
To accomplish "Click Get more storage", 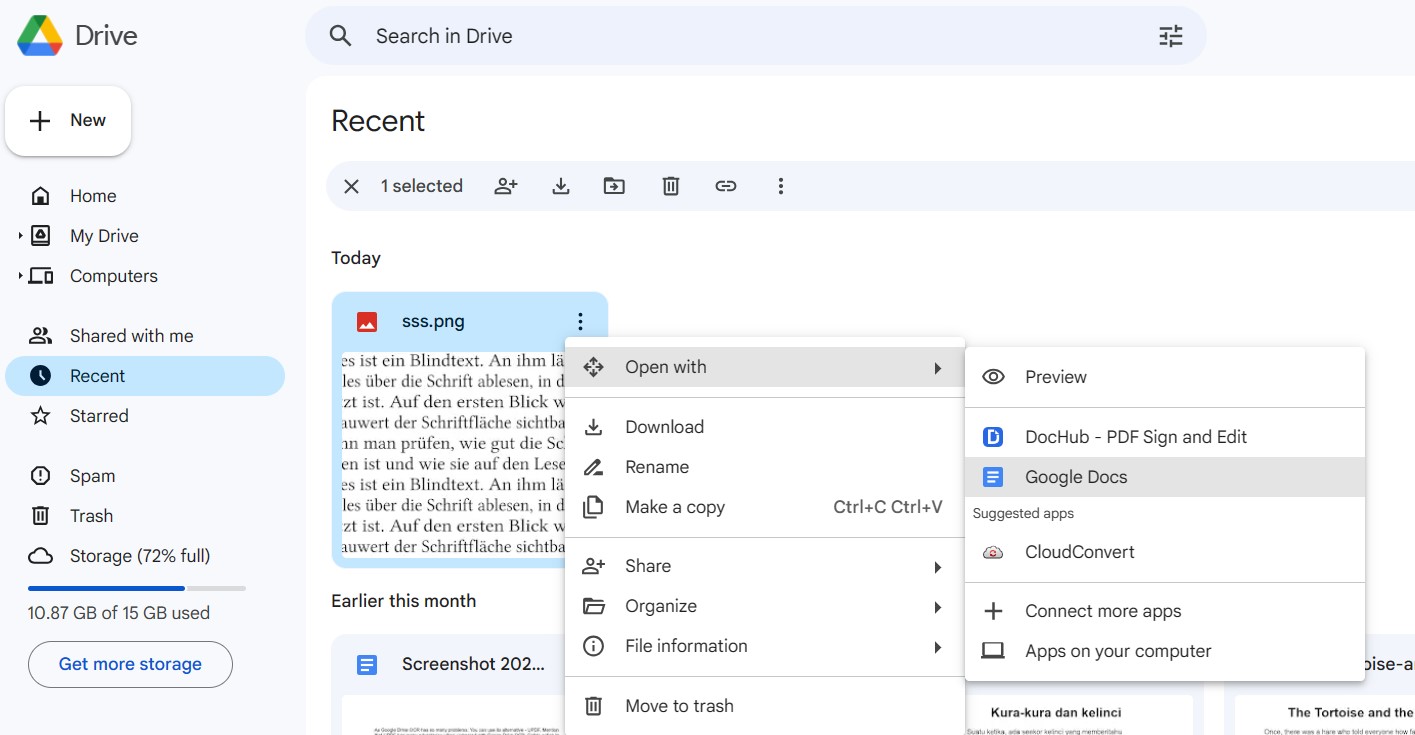I will tap(129, 664).
